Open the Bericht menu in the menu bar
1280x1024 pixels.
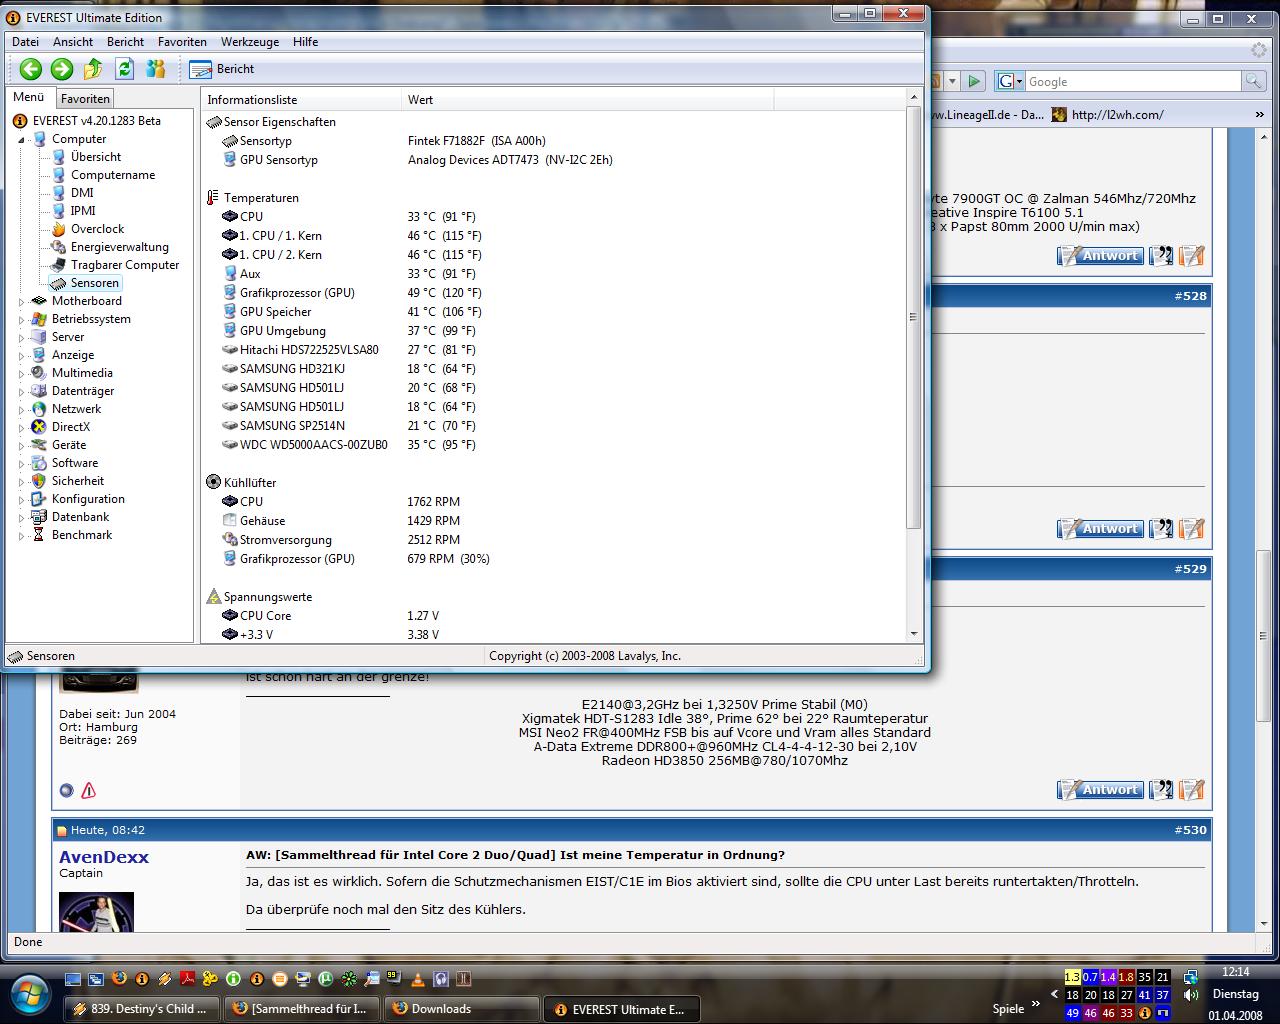click(125, 42)
